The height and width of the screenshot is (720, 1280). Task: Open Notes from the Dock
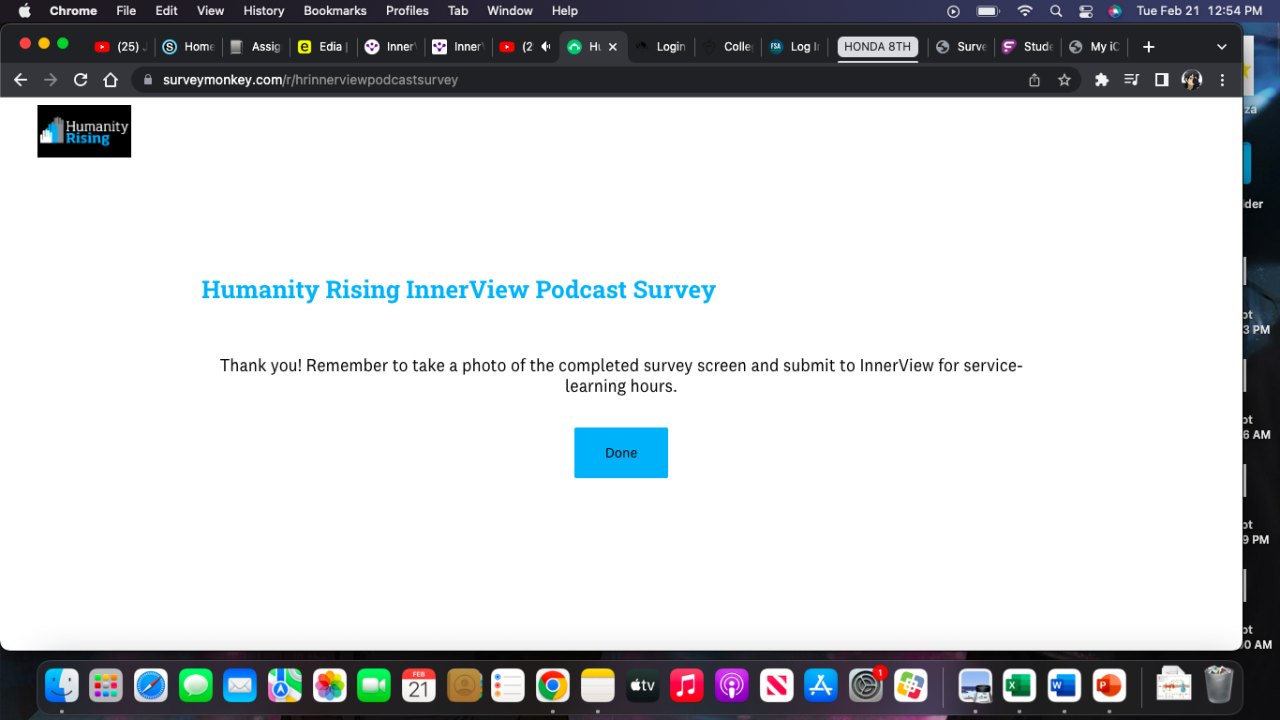(597, 685)
